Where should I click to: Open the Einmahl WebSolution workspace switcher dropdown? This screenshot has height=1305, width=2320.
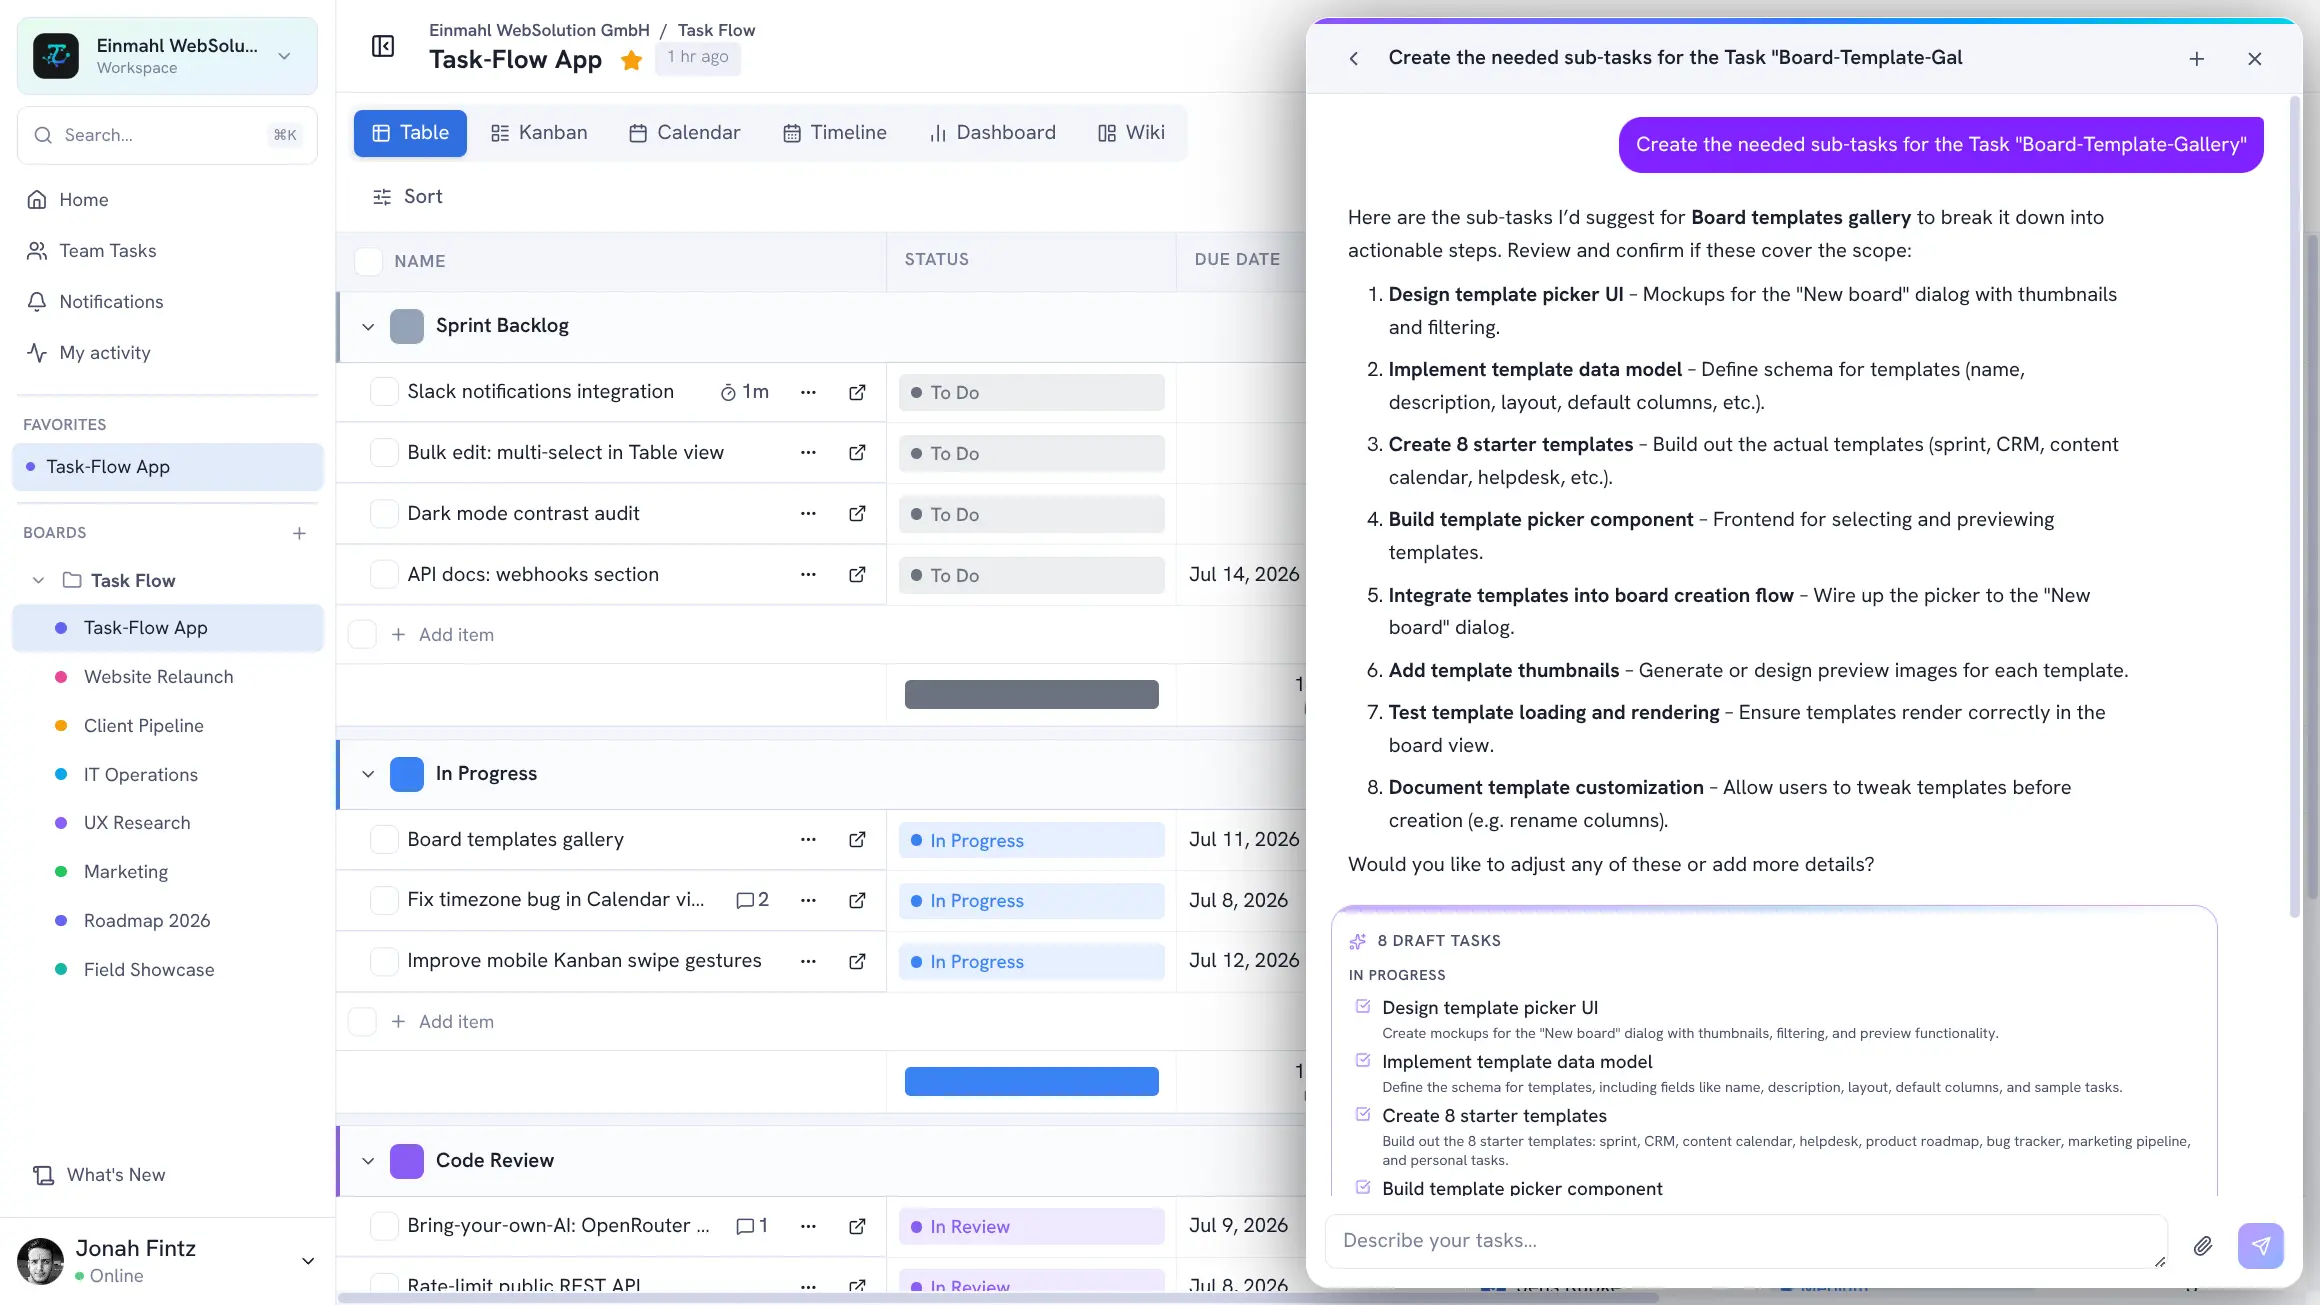167,56
